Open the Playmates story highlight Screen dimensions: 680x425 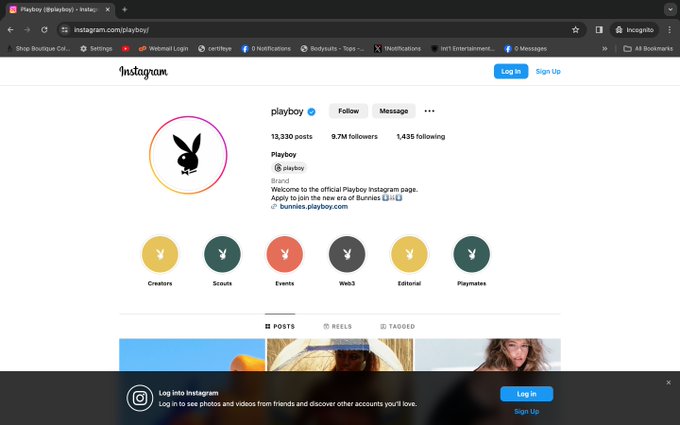click(x=471, y=254)
